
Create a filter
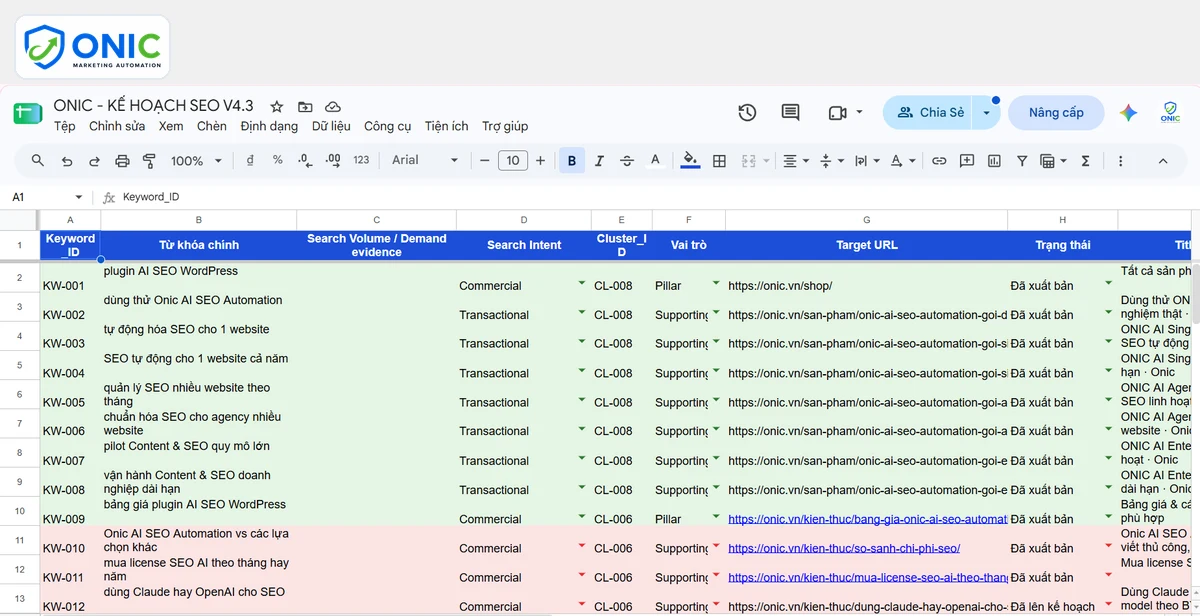1022,160
